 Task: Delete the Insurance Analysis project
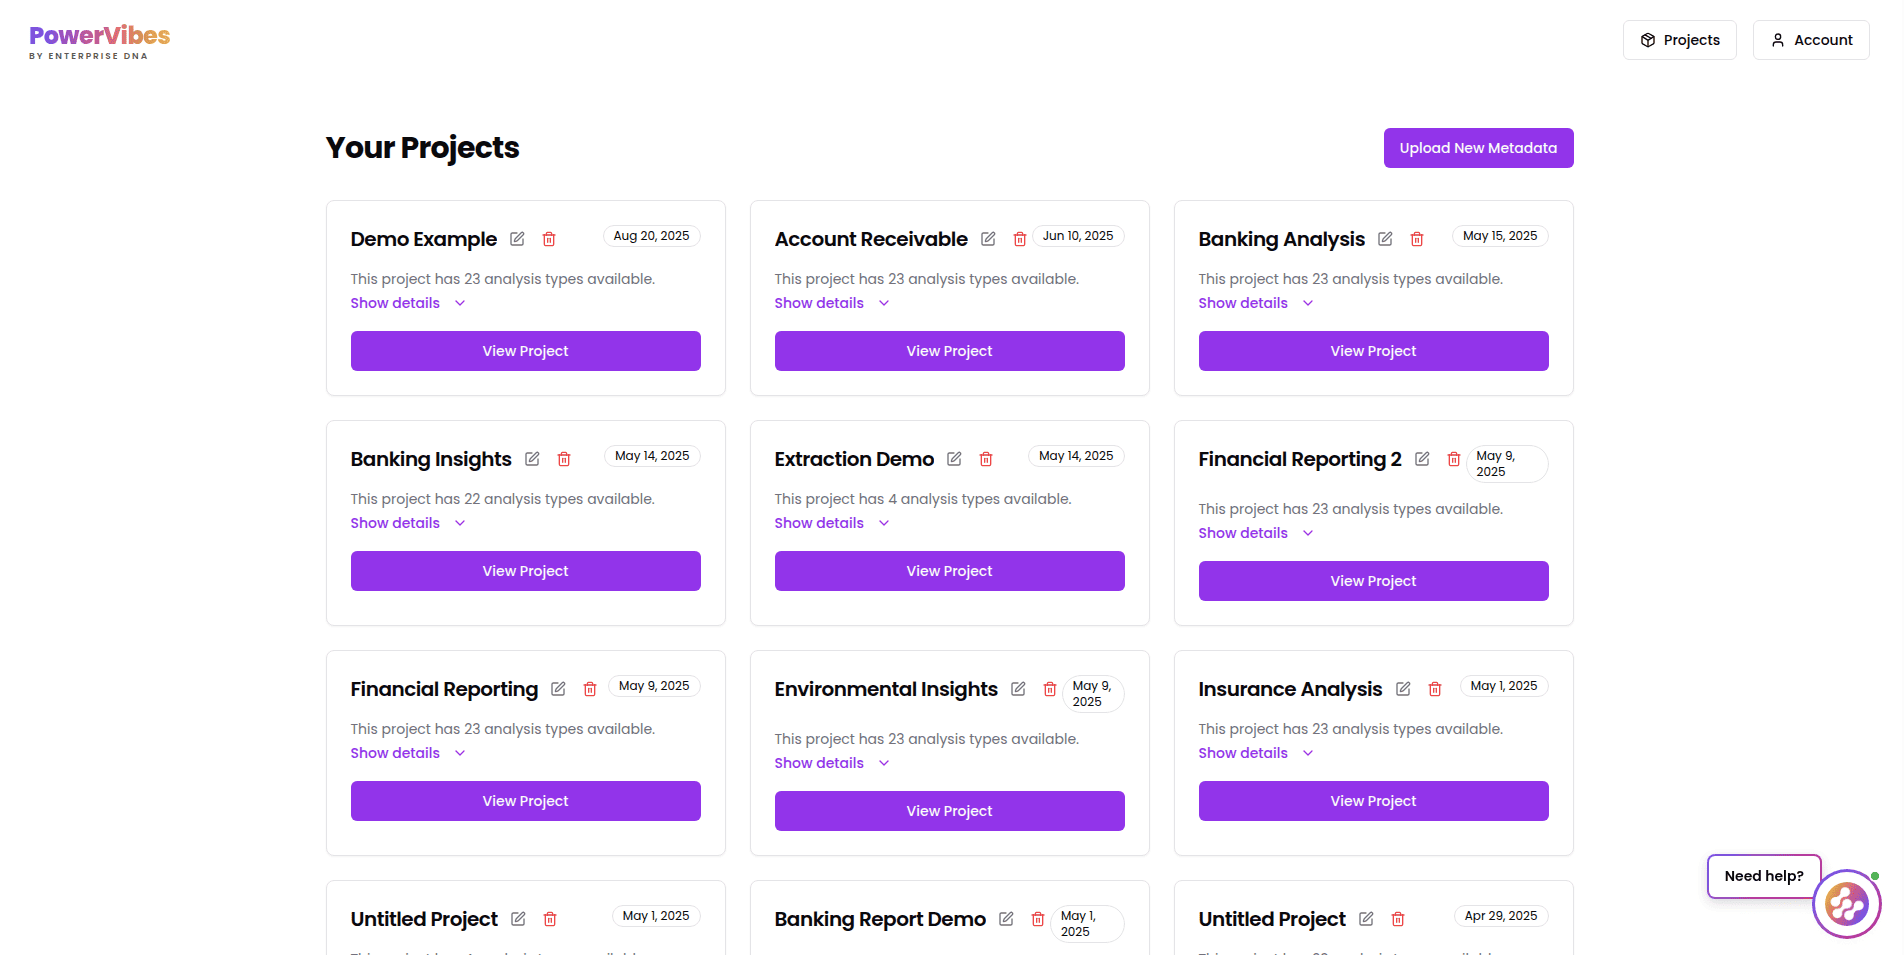1435,689
